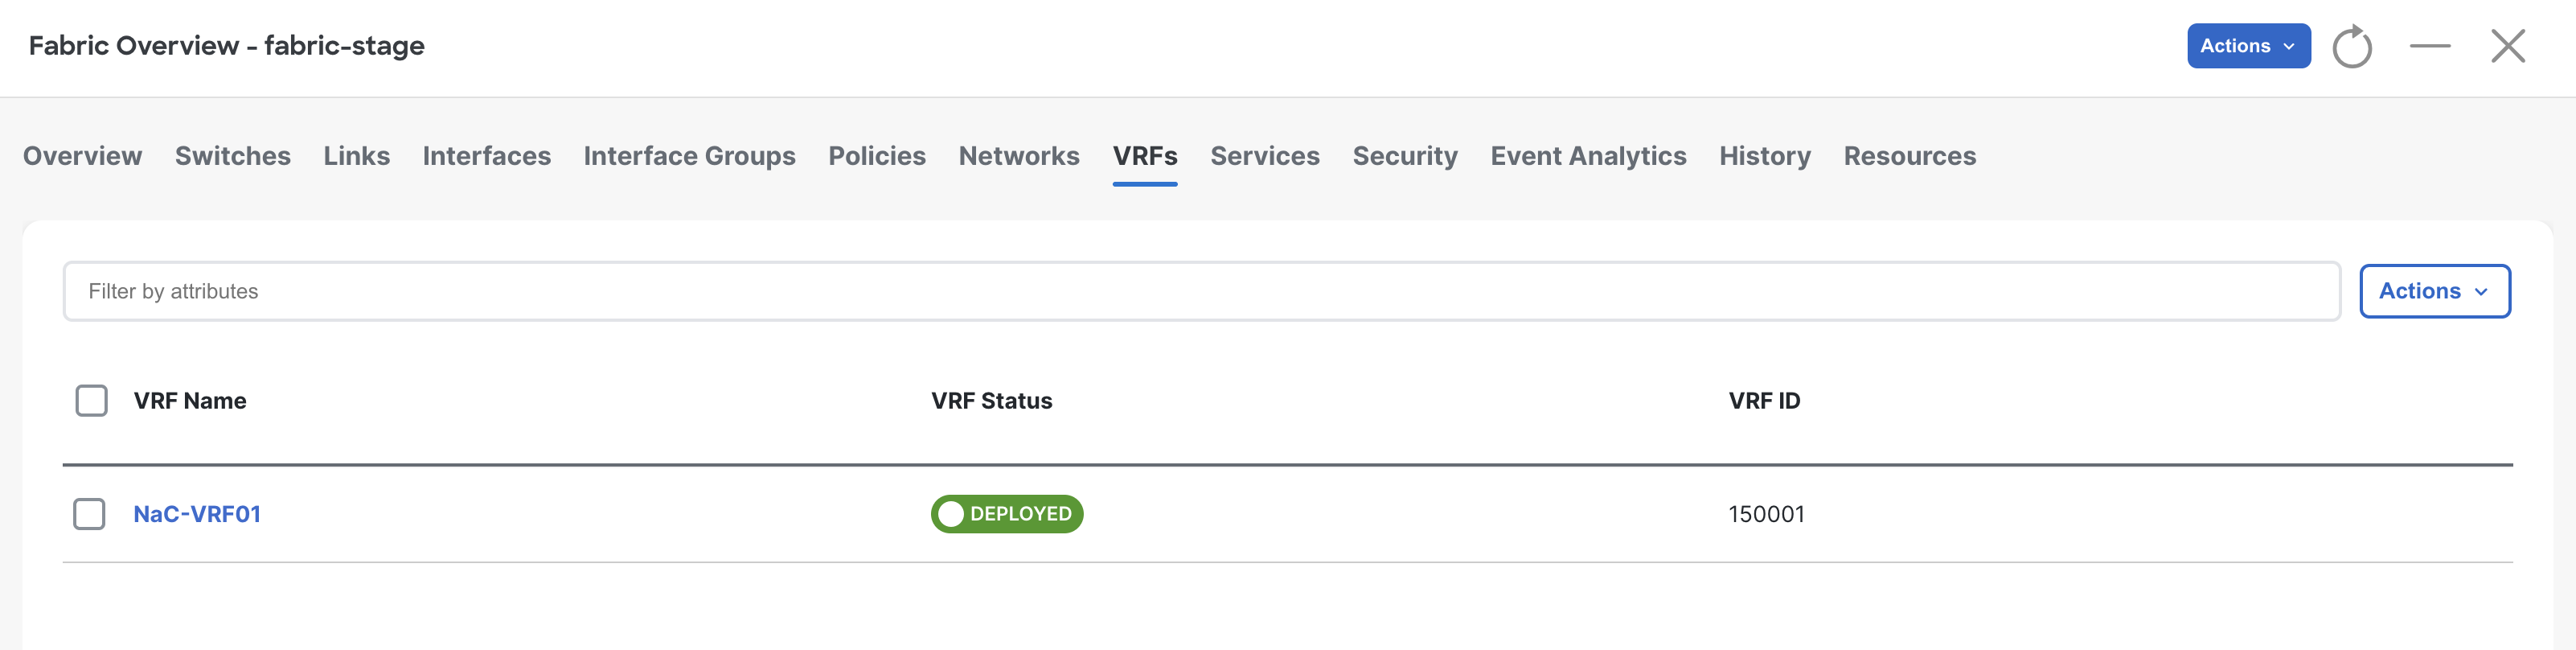Switch to the Networks tab
Screen dimensions: 2576x650
tap(1019, 156)
